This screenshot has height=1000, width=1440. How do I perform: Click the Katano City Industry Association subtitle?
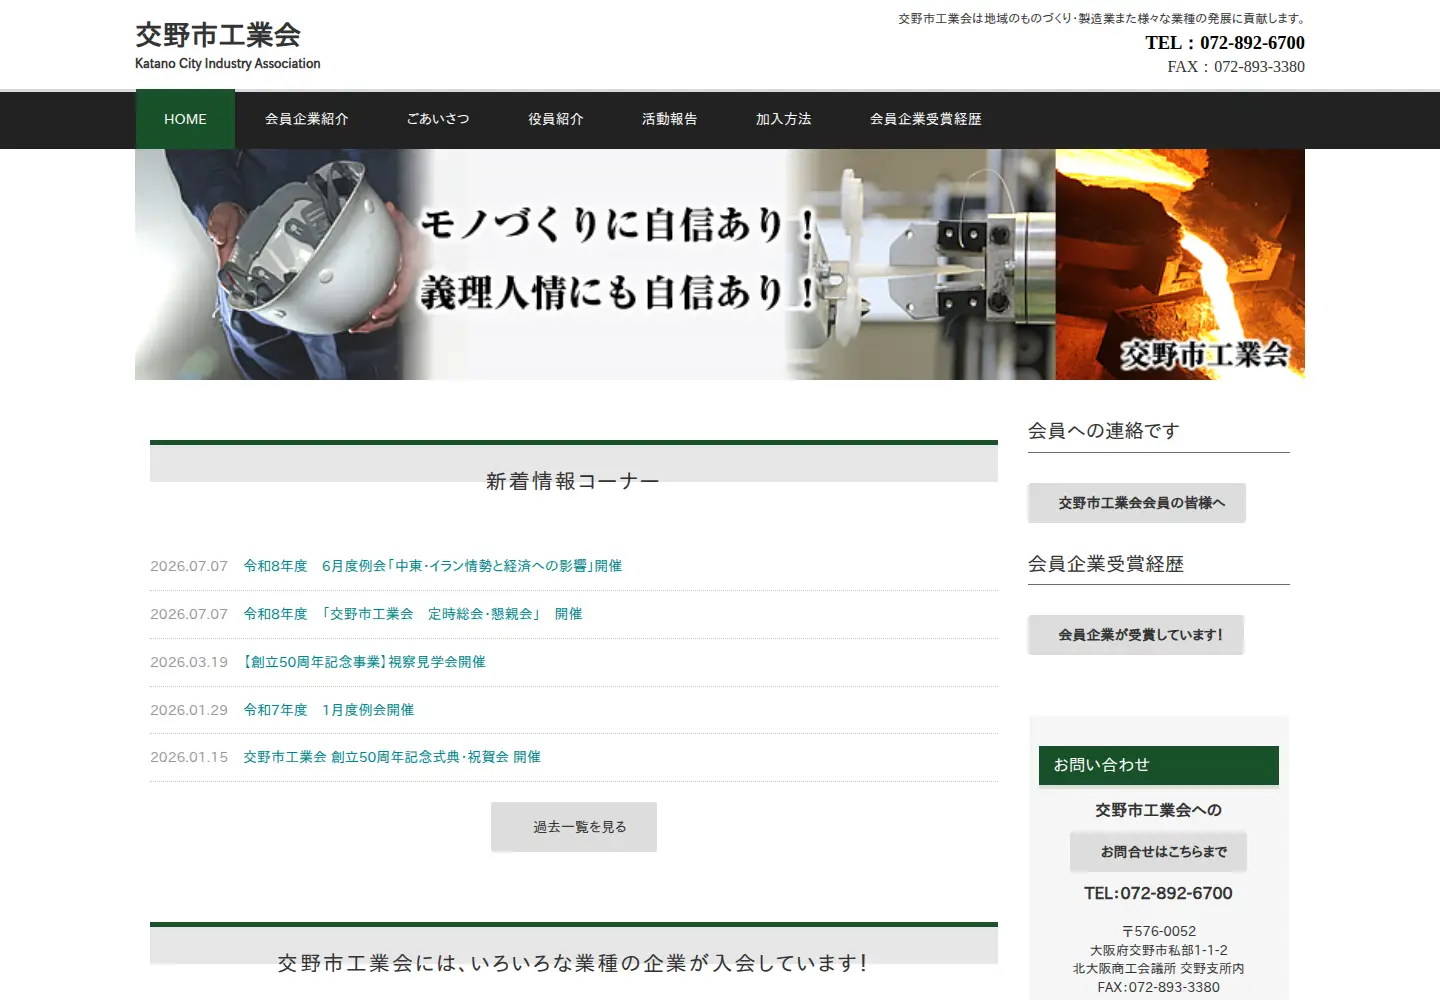(x=228, y=63)
